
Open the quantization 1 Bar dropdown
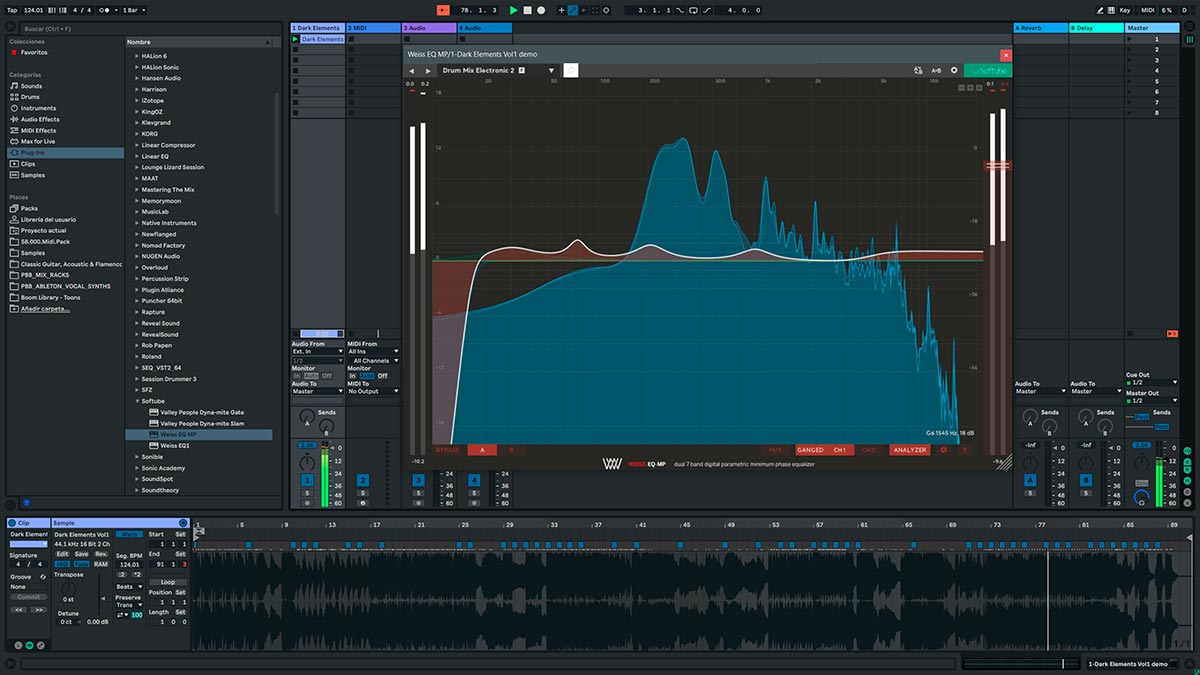(133, 10)
